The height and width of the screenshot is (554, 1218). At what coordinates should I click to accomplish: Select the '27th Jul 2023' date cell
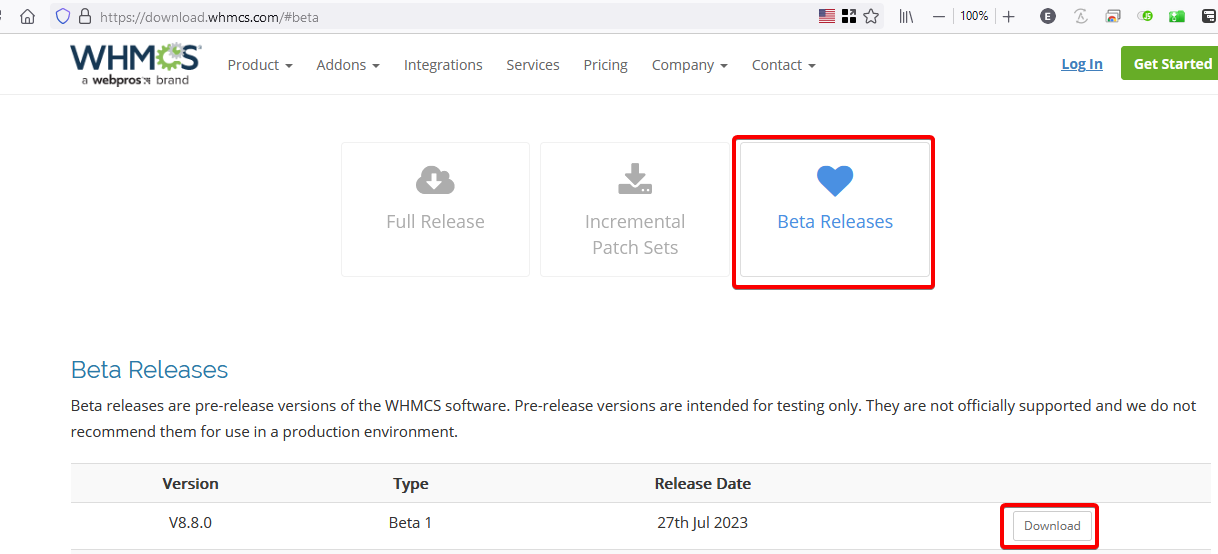(703, 523)
